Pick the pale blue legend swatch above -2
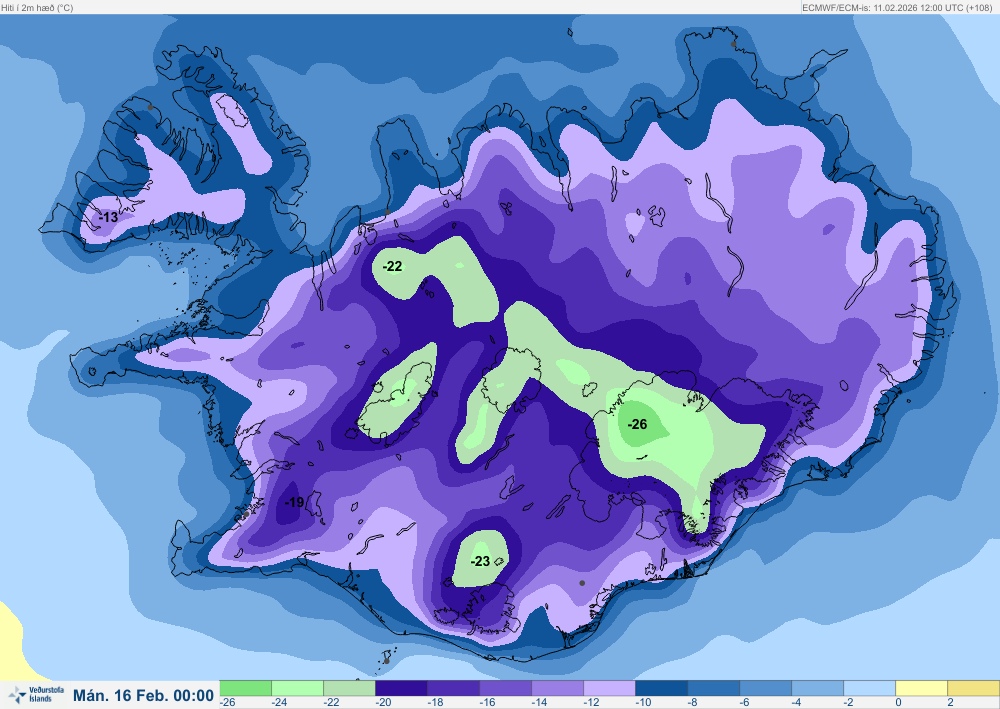 click(x=869, y=688)
